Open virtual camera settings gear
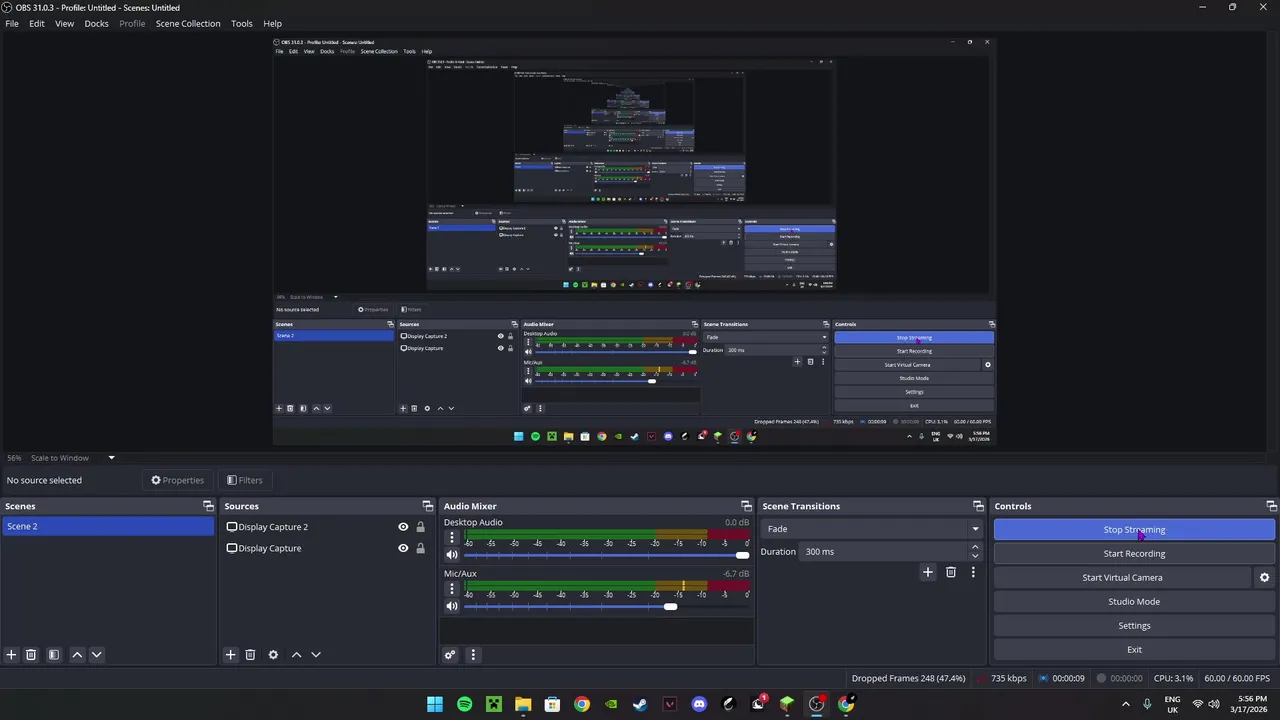Image resolution: width=1280 pixels, height=720 pixels. [x=1264, y=578]
